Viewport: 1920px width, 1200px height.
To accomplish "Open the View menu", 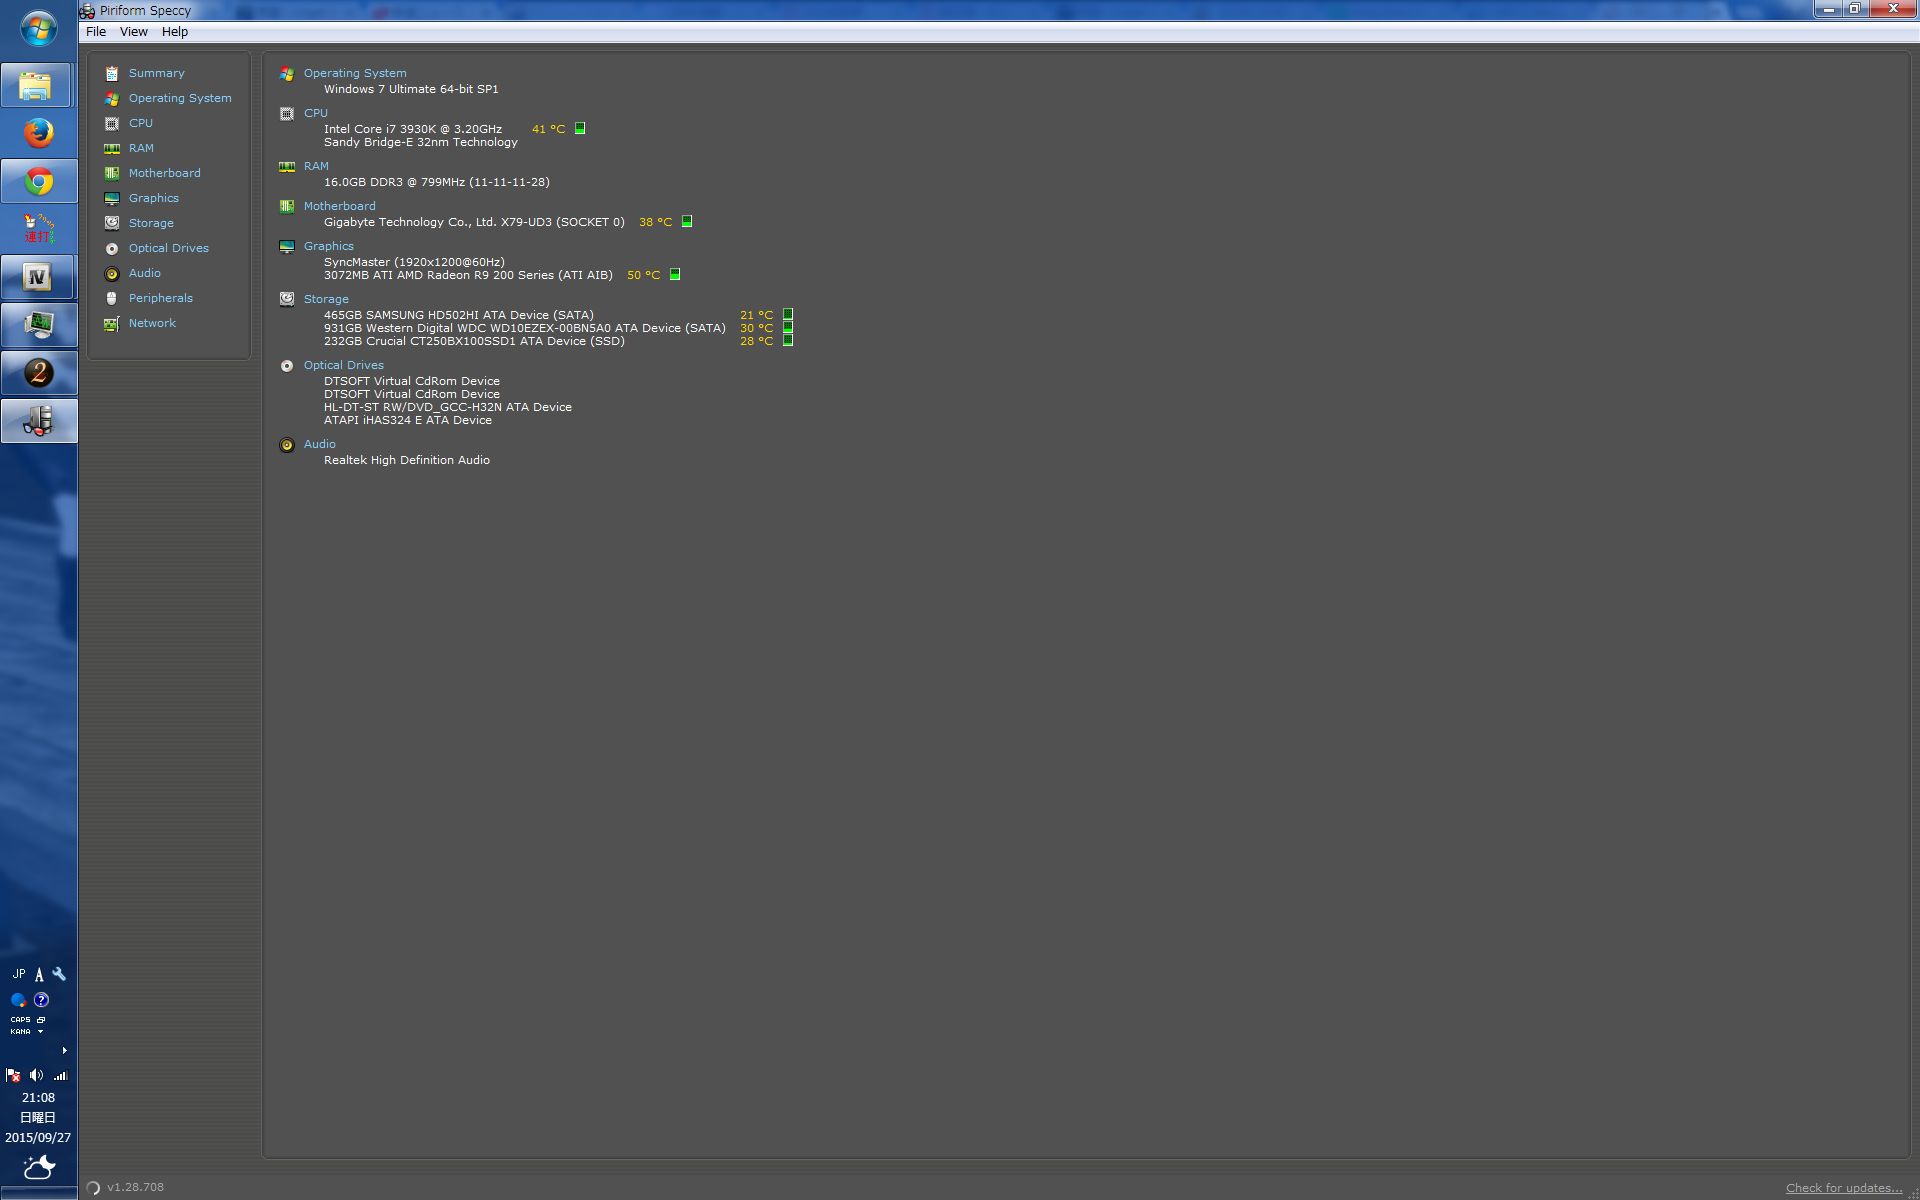I will click(134, 32).
